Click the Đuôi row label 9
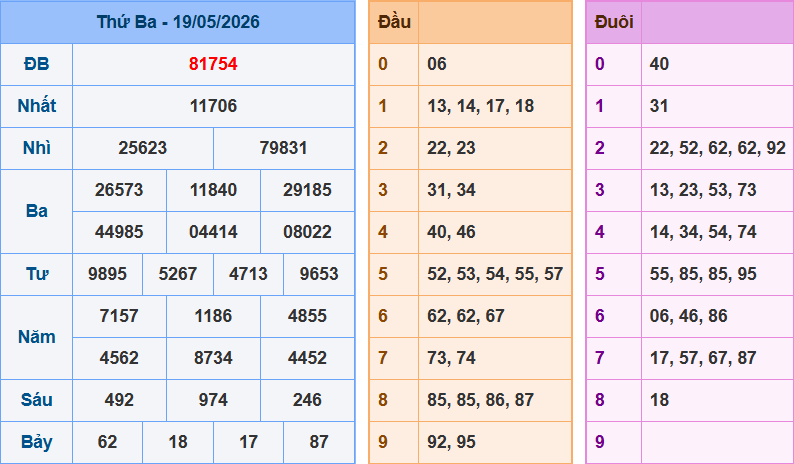This screenshot has height=464, width=794. click(600, 442)
